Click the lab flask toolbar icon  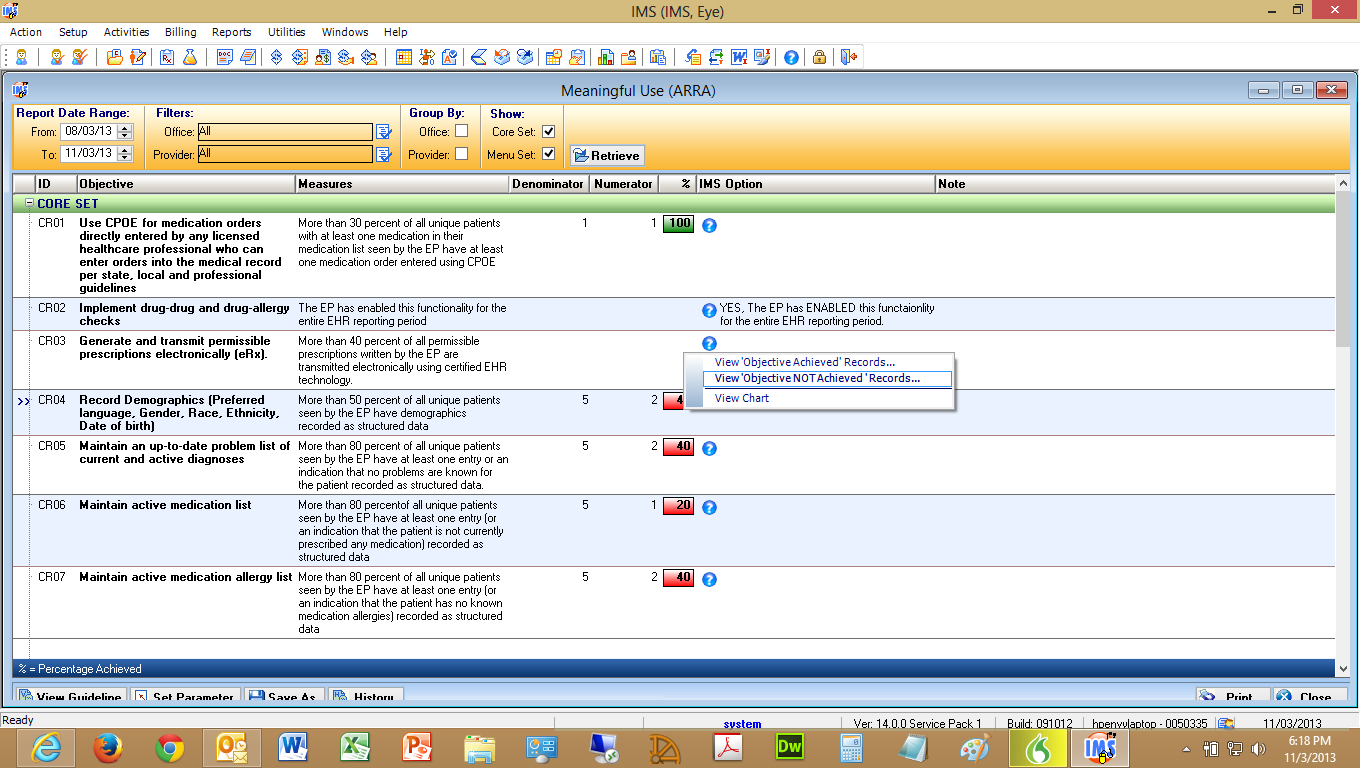(190, 57)
